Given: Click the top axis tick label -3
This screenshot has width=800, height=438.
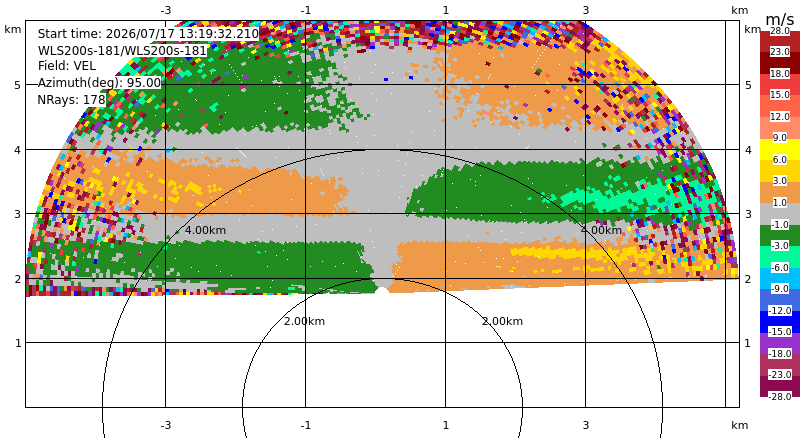Looking at the screenshot, I should tap(165, 10).
